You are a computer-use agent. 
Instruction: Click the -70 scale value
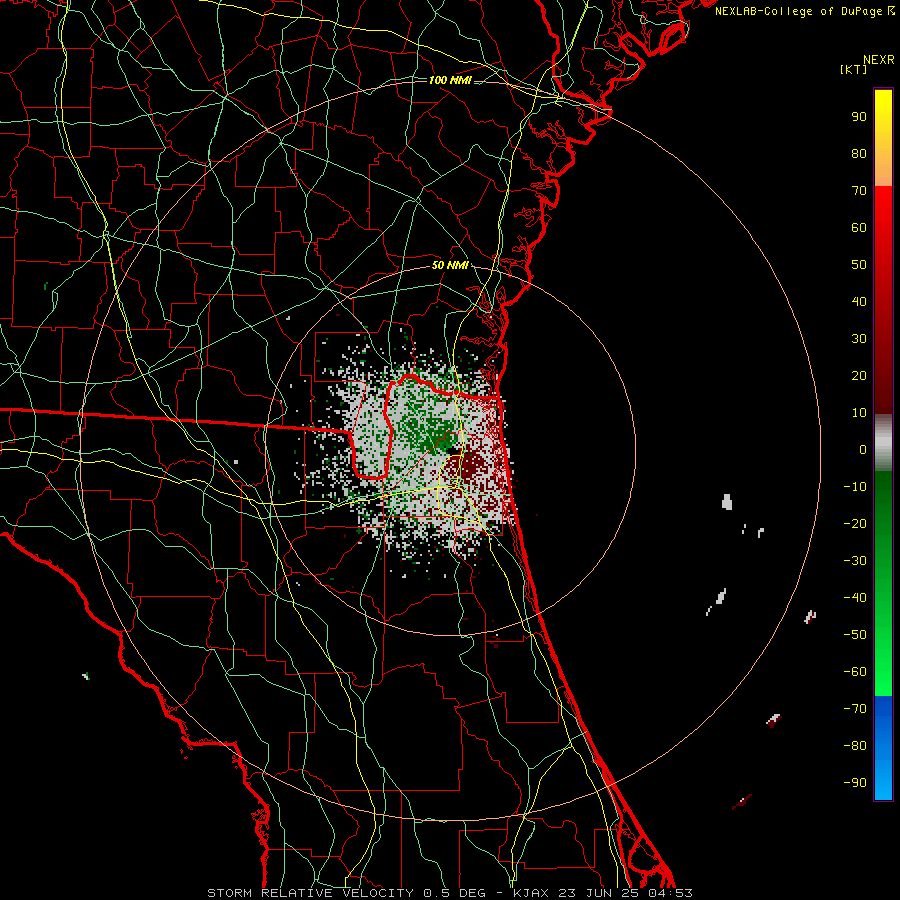(x=855, y=709)
